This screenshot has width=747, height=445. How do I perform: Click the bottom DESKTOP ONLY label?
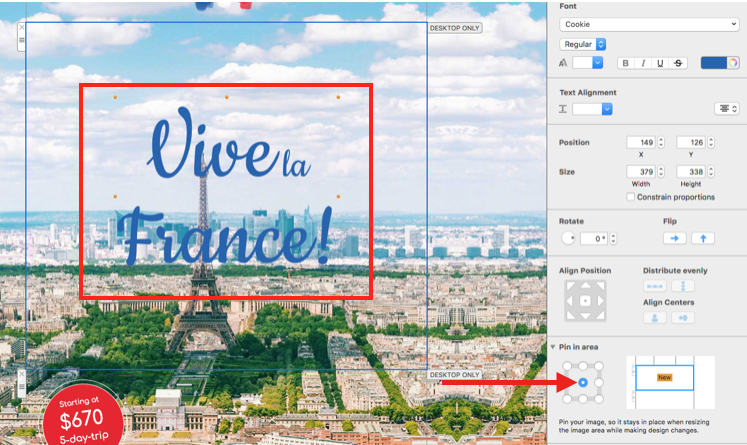[454, 375]
